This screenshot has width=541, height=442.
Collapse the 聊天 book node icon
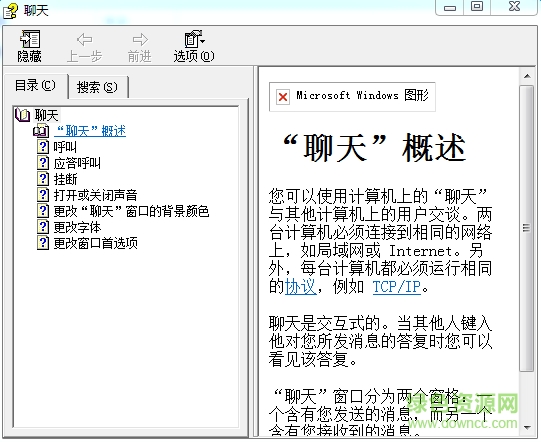tap(22, 115)
